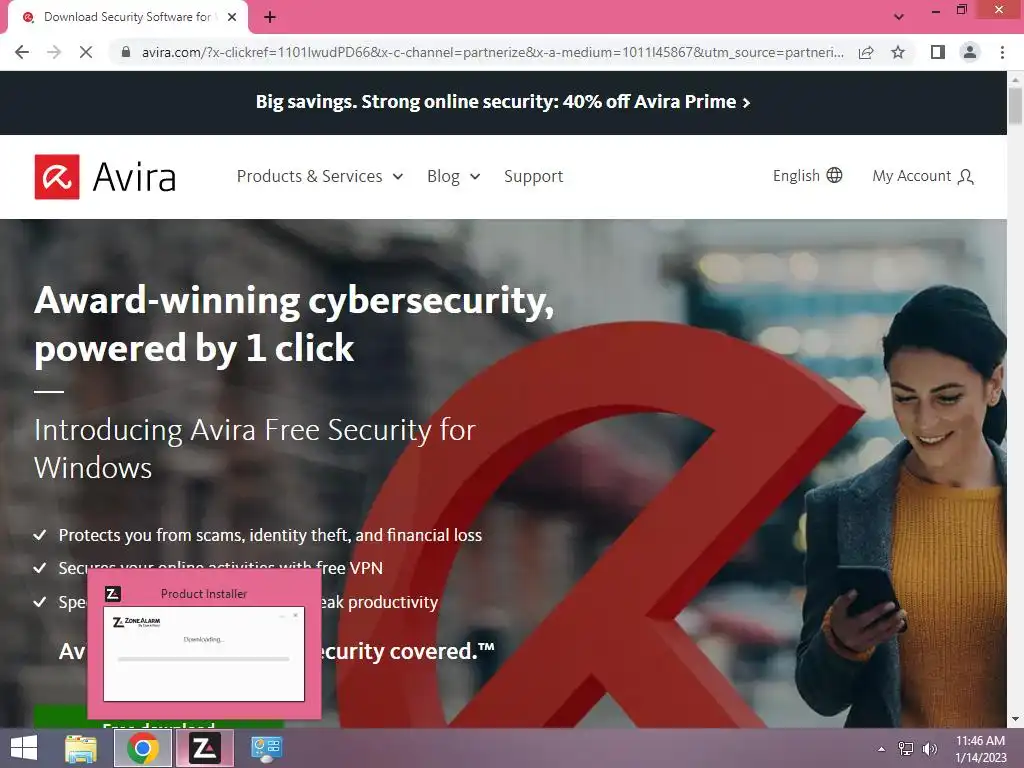Viewport: 1024px width, 768px height.
Task: Go back to previous page
Action: point(22,52)
